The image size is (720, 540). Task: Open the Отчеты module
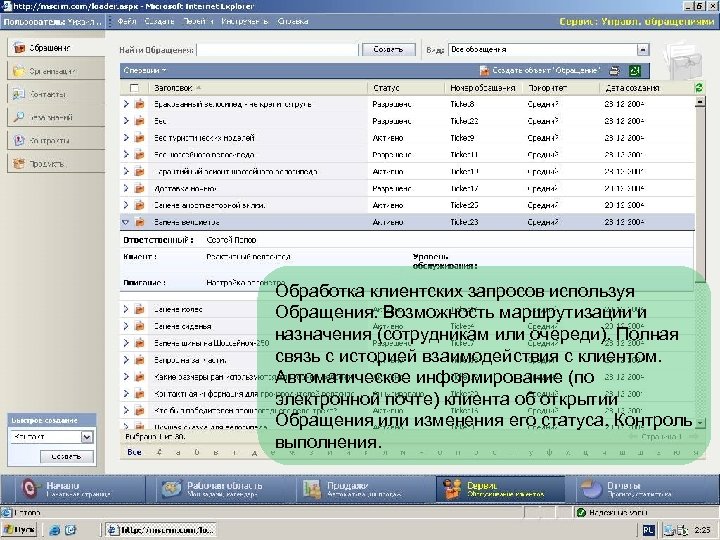coord(643,489)
